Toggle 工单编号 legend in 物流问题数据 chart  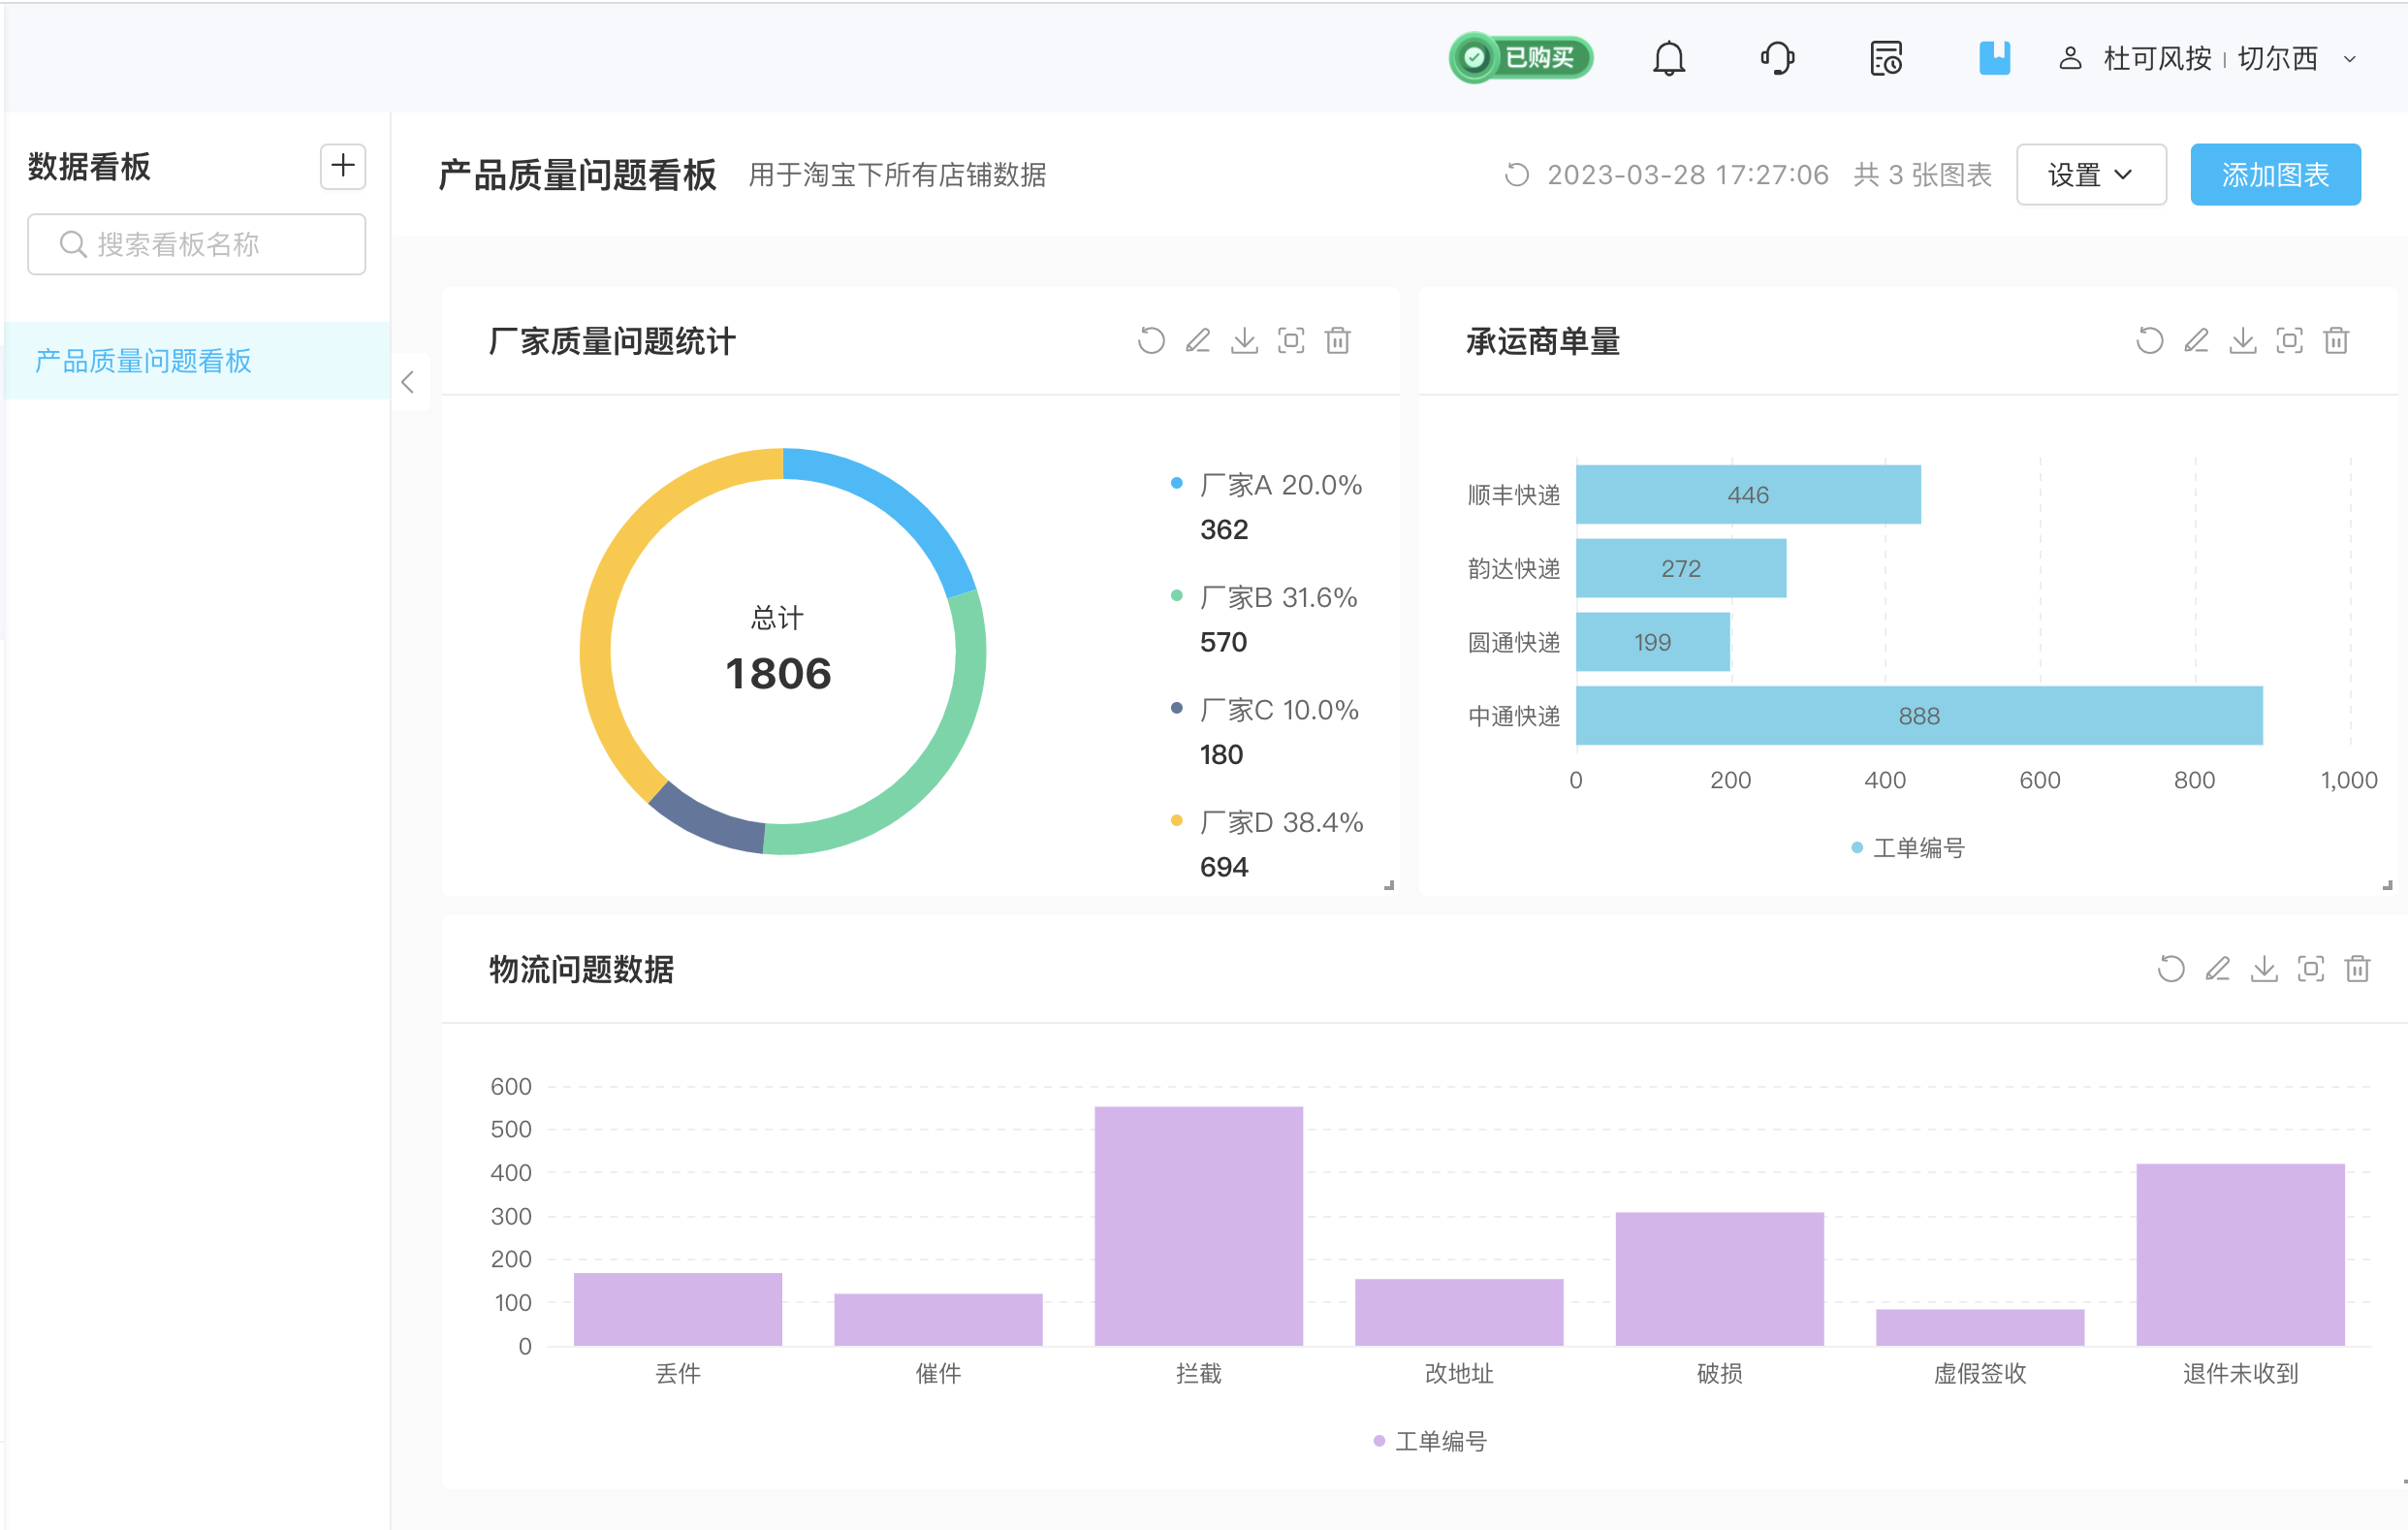click(1430, 1441)
